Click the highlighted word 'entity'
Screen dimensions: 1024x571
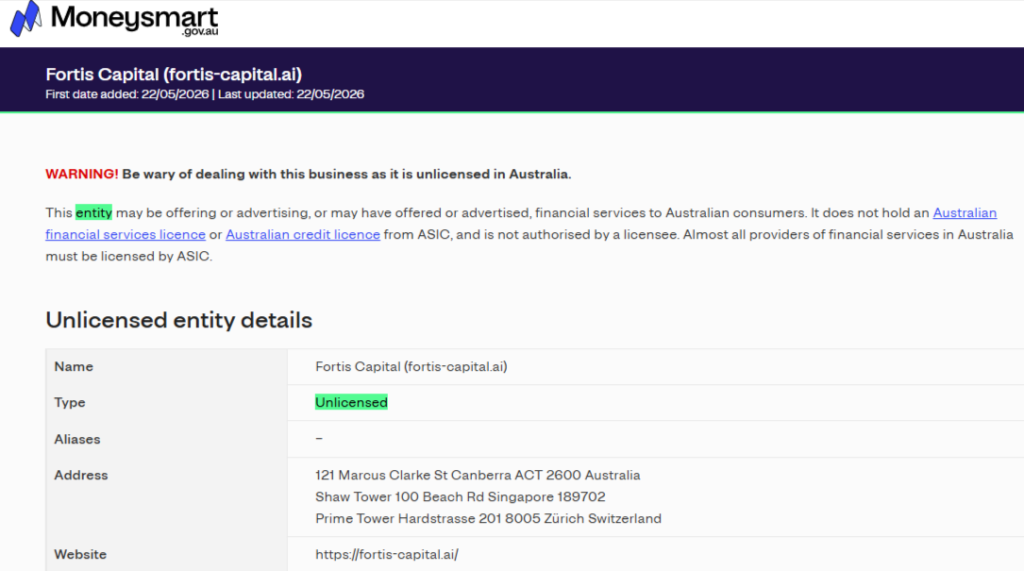pyautogui.click(x=93, y=212)
